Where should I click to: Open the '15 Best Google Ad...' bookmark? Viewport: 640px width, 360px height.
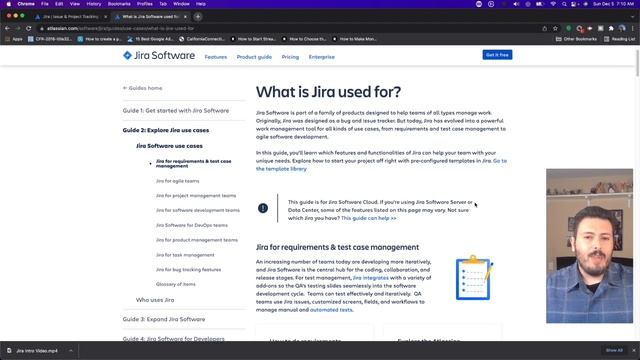(x=150, y=39)
